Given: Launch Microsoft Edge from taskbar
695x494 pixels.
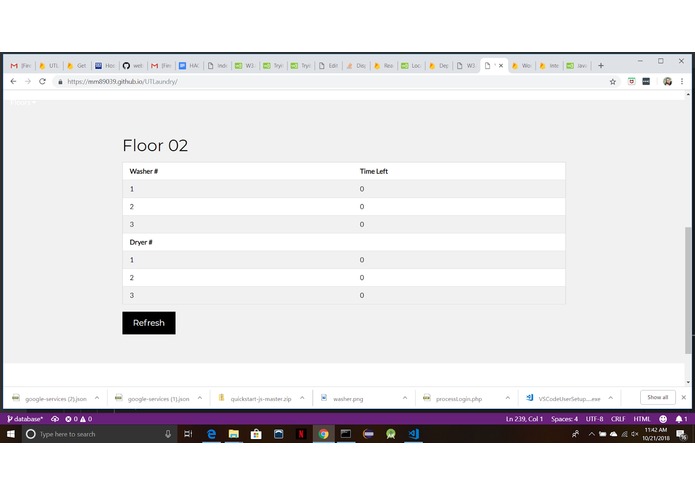Looking at the screenshot, I should click(x=211, y=434).
